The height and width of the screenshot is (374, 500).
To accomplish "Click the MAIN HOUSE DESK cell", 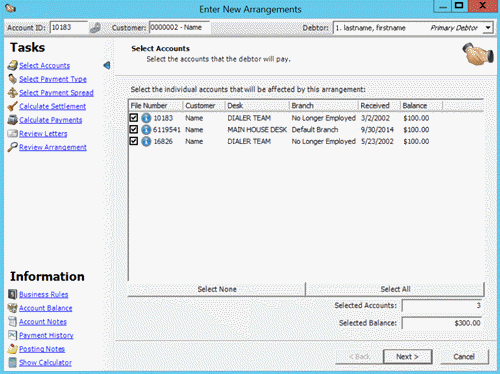I will pos(257,130).
